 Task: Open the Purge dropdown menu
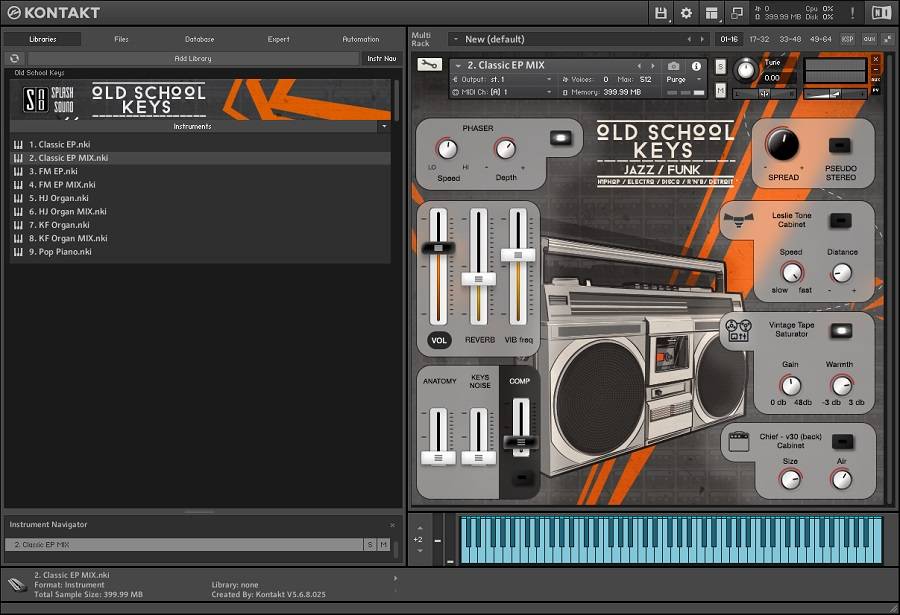pyautogui.click(x=682, y=79)
